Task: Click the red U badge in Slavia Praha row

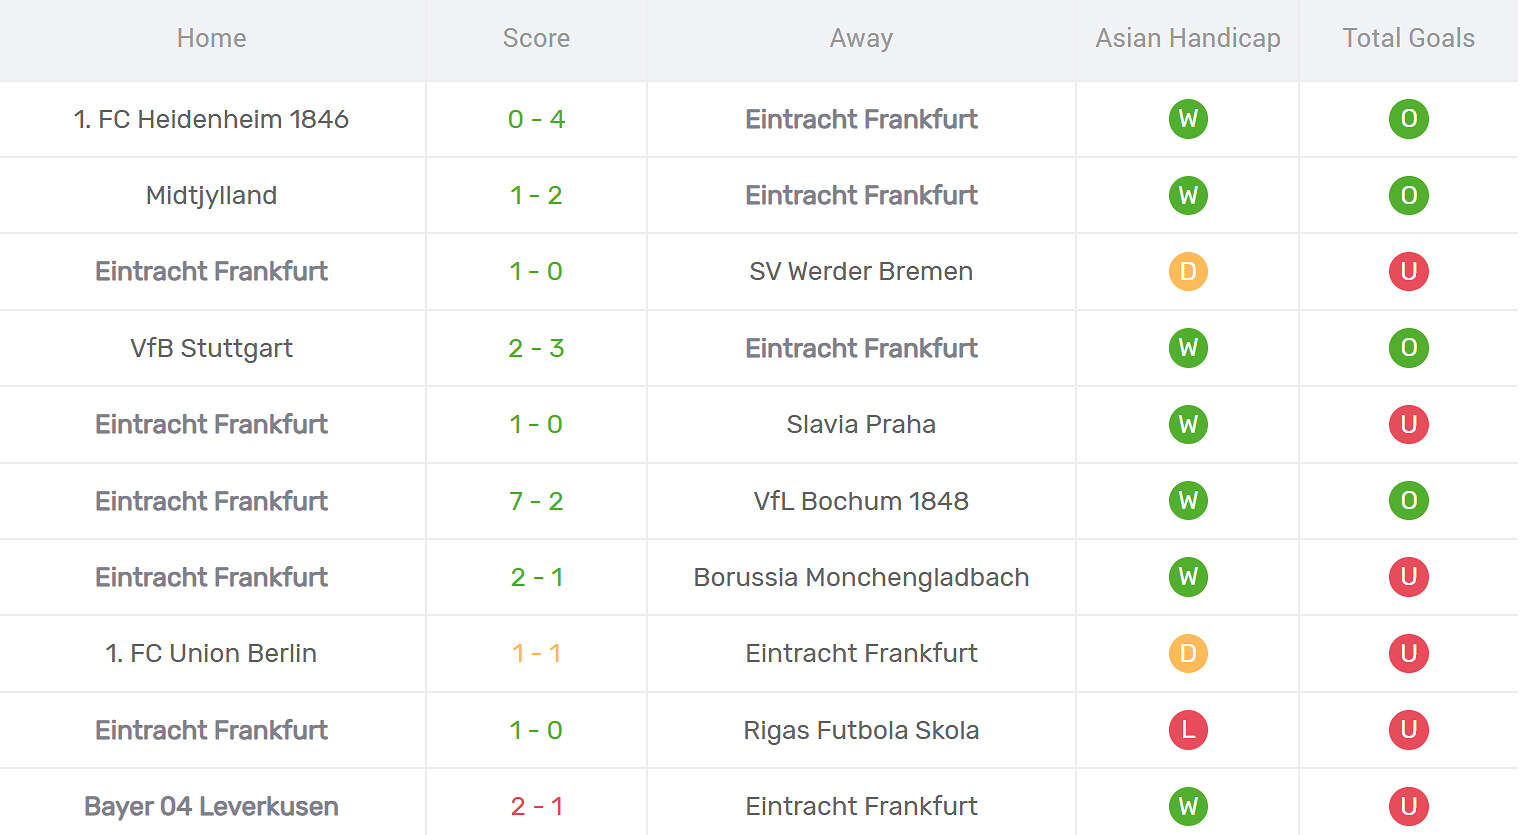Action: 1408,424
